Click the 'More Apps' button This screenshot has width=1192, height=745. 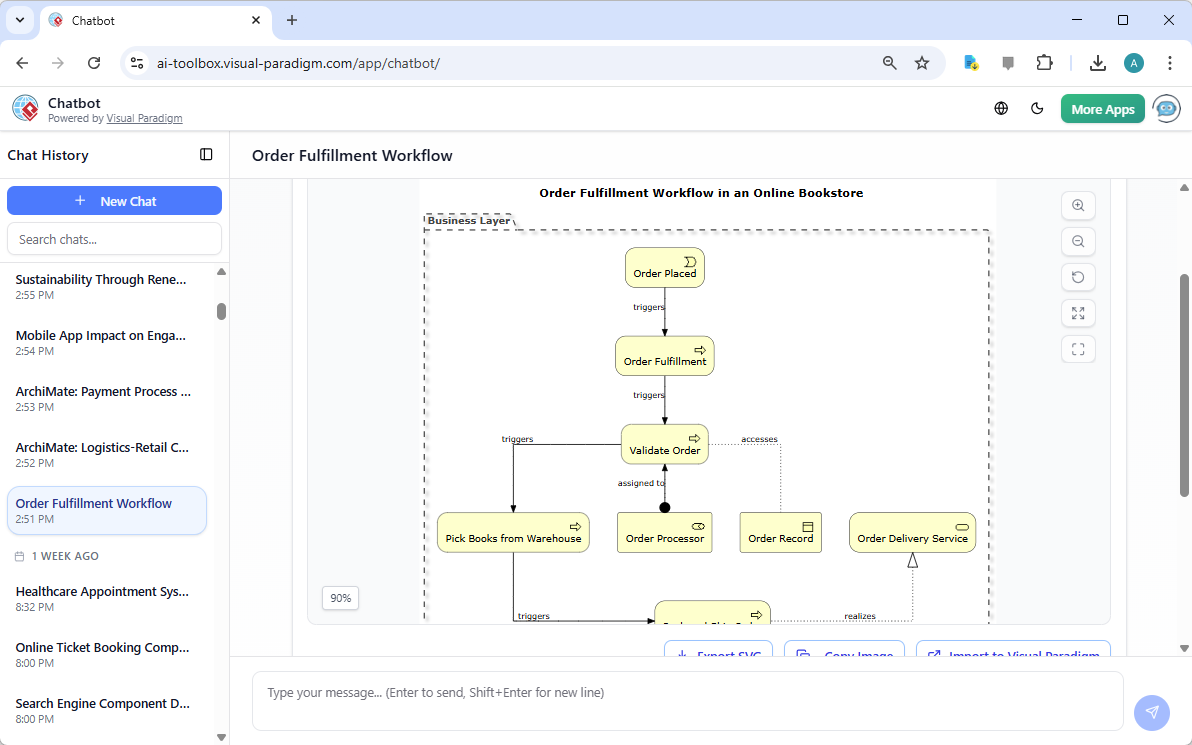[1102, 108]
